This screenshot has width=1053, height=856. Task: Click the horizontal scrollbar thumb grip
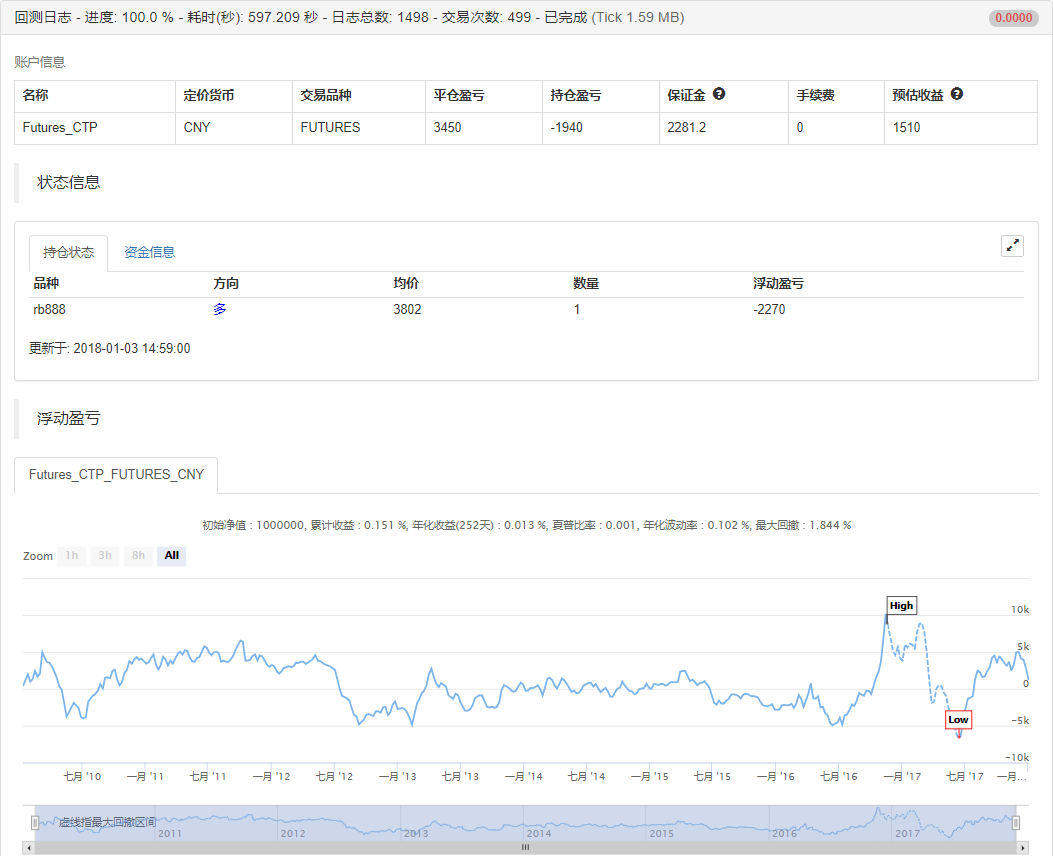525,847
